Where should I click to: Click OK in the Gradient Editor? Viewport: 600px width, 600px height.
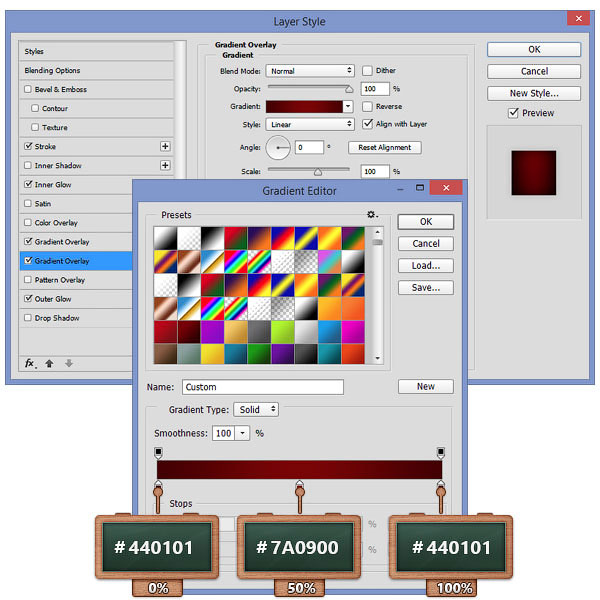[x=426, y=222]
